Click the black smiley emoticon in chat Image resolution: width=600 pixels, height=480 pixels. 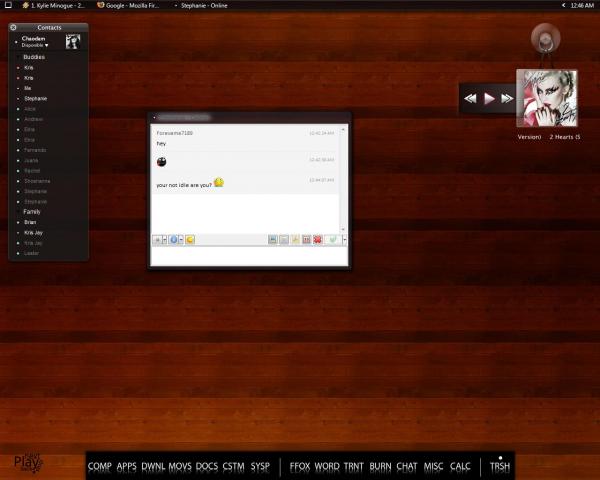click(161, 162)
